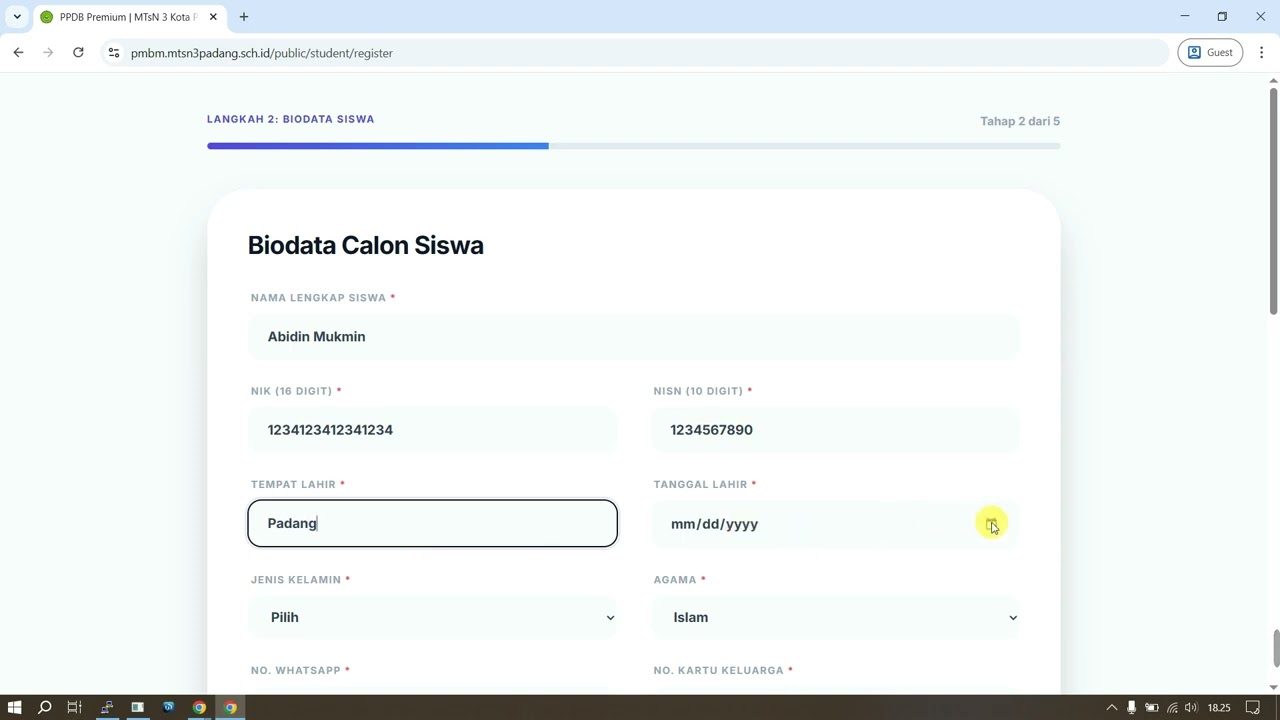The width and height of the screenshot is (1280, 720).
Task: Open the Chrome three-dot menu
Action: (x=1261, y=53)
